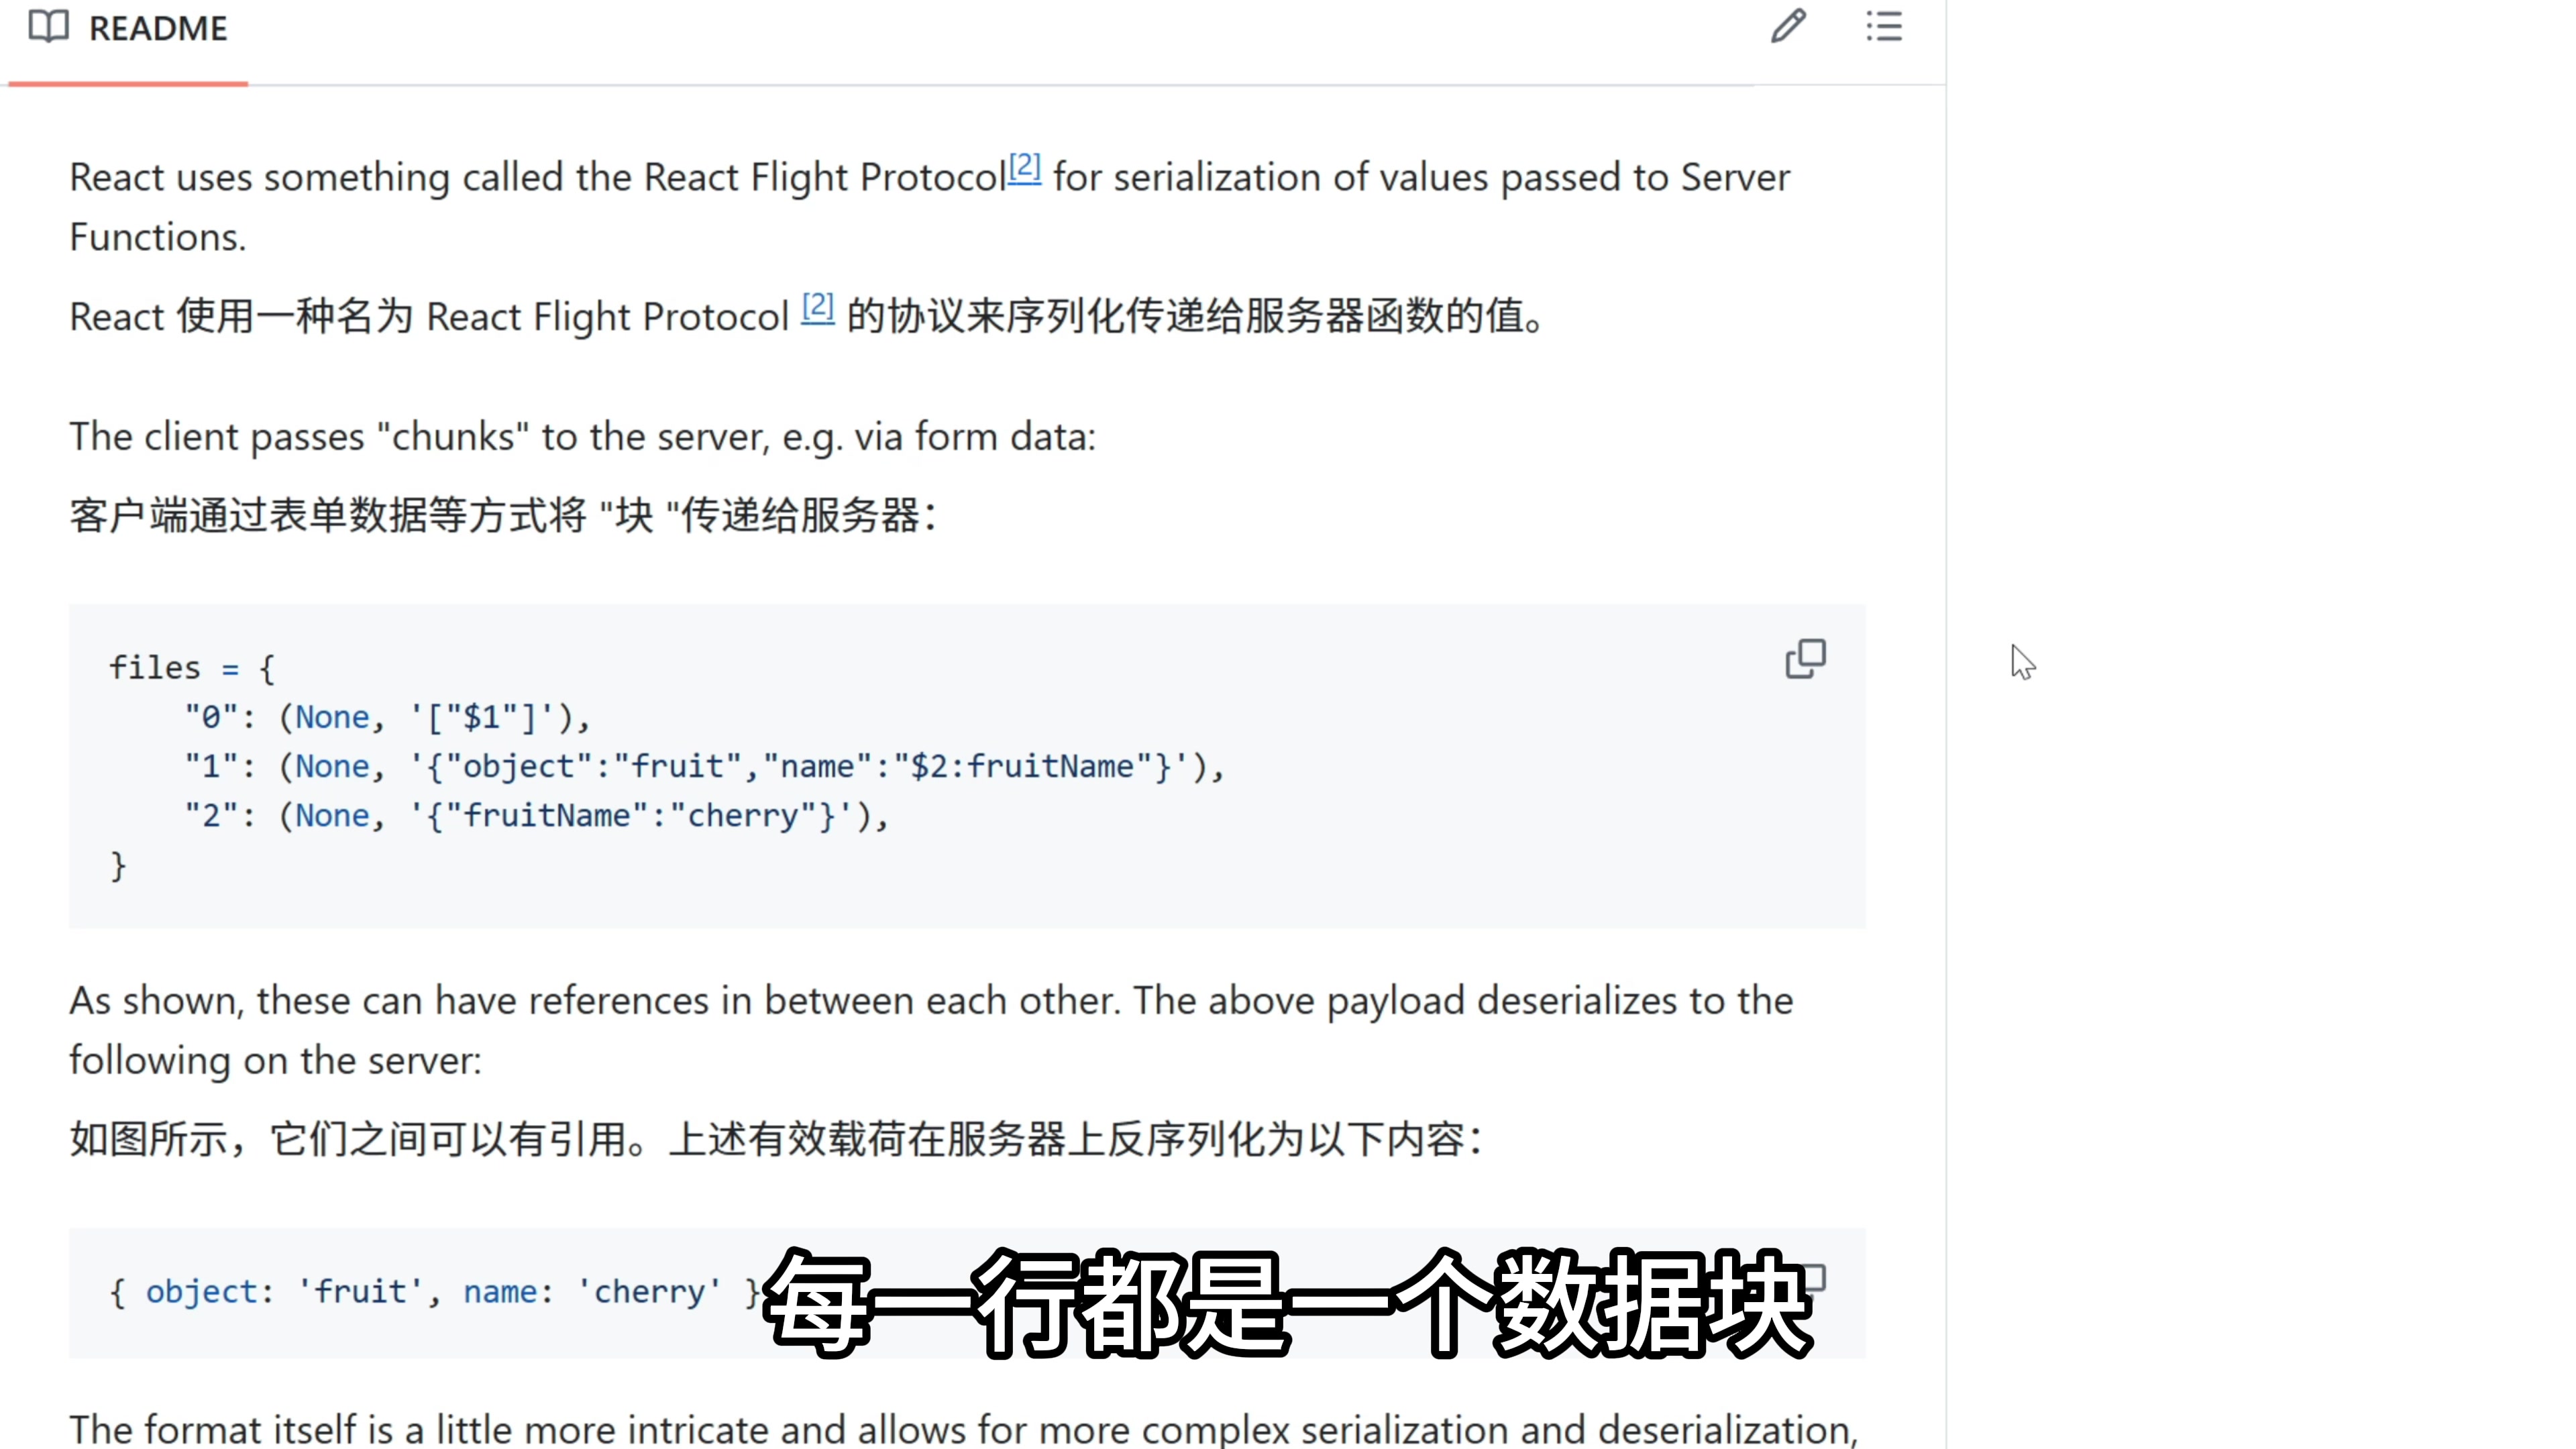The width and height of the screenshot is (2576, 1449).
Task: Click the chunk "2" line with cherry
Action: tap(536, 816)
